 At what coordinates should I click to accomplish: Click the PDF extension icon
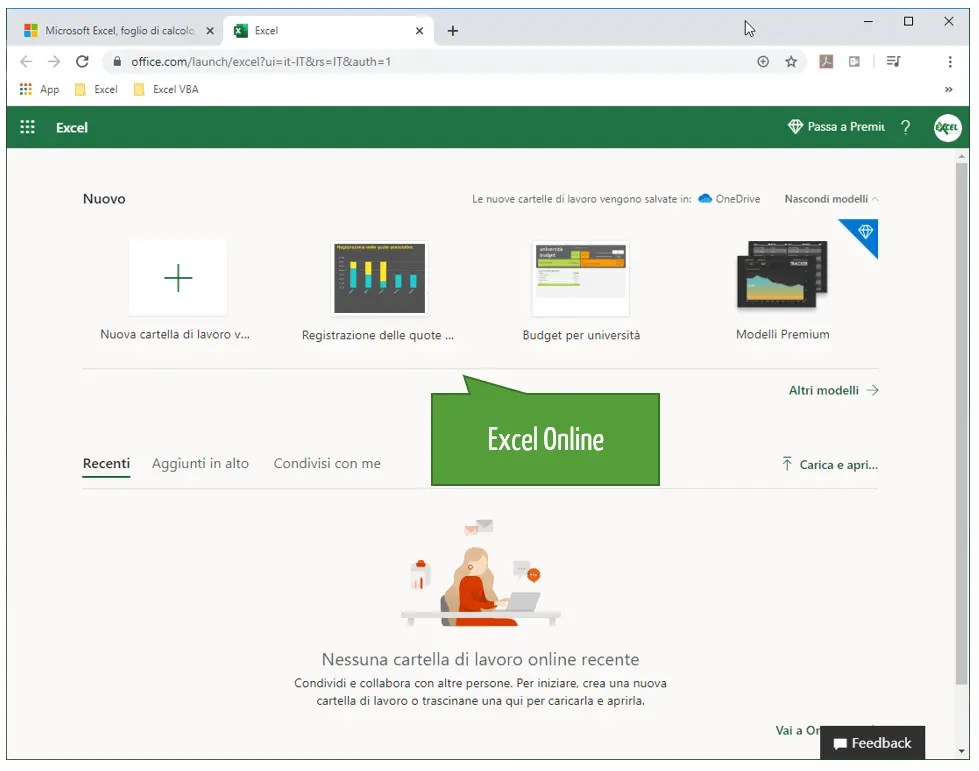826,61
